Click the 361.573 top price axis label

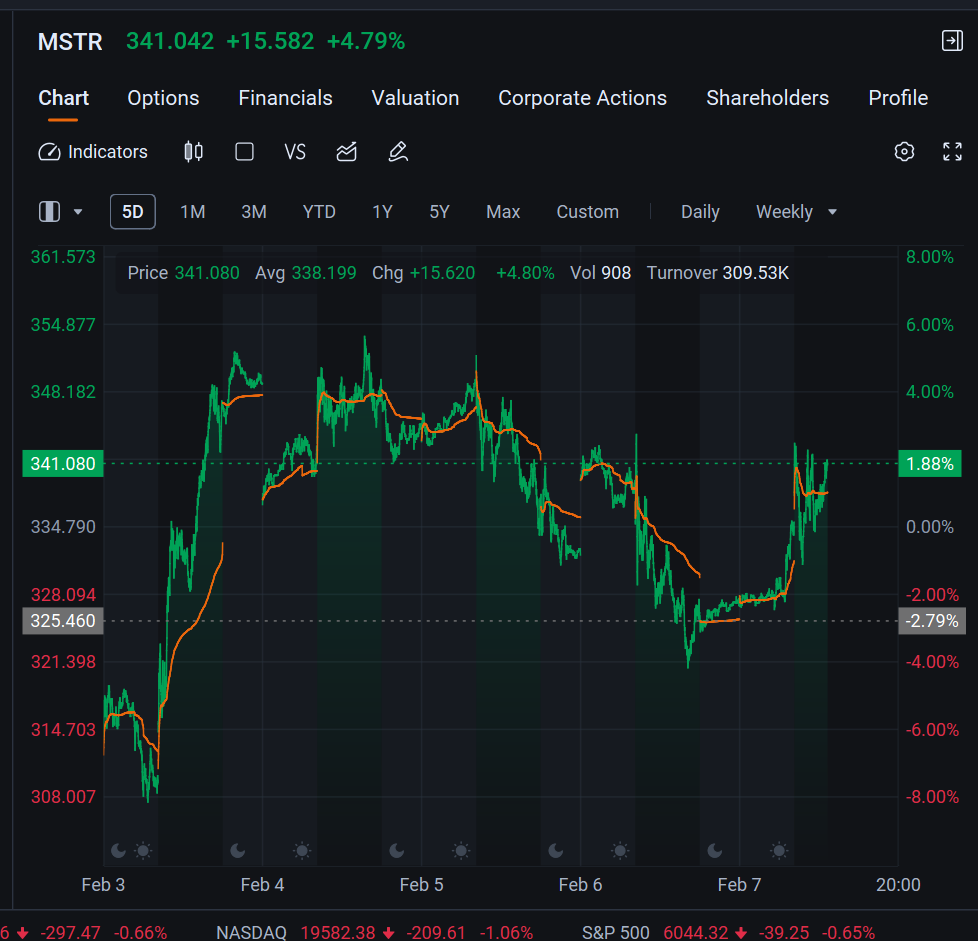click(x=63, y=257)
